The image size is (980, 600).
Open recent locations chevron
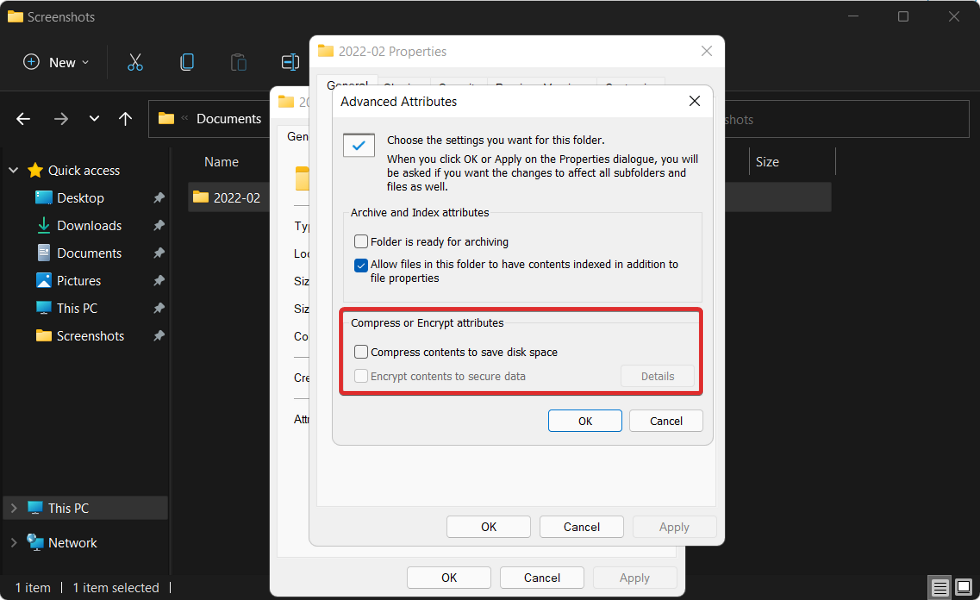(x=94, y=118)
